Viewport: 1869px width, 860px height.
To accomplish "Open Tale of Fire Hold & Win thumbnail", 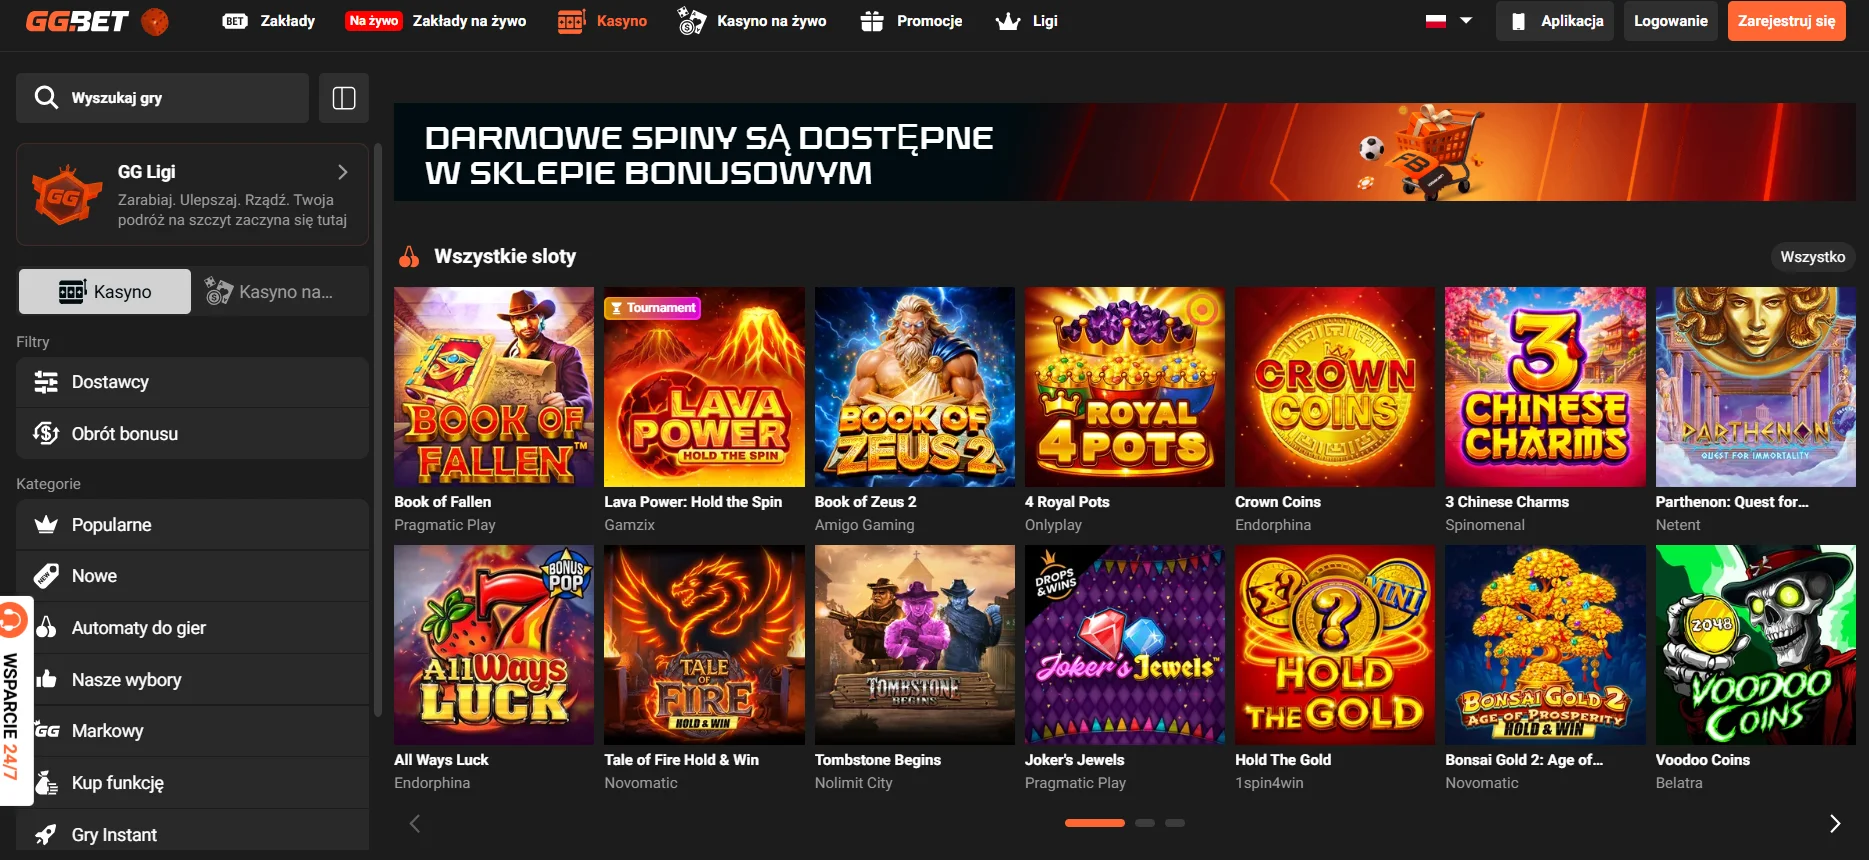I will pos(704,645).
